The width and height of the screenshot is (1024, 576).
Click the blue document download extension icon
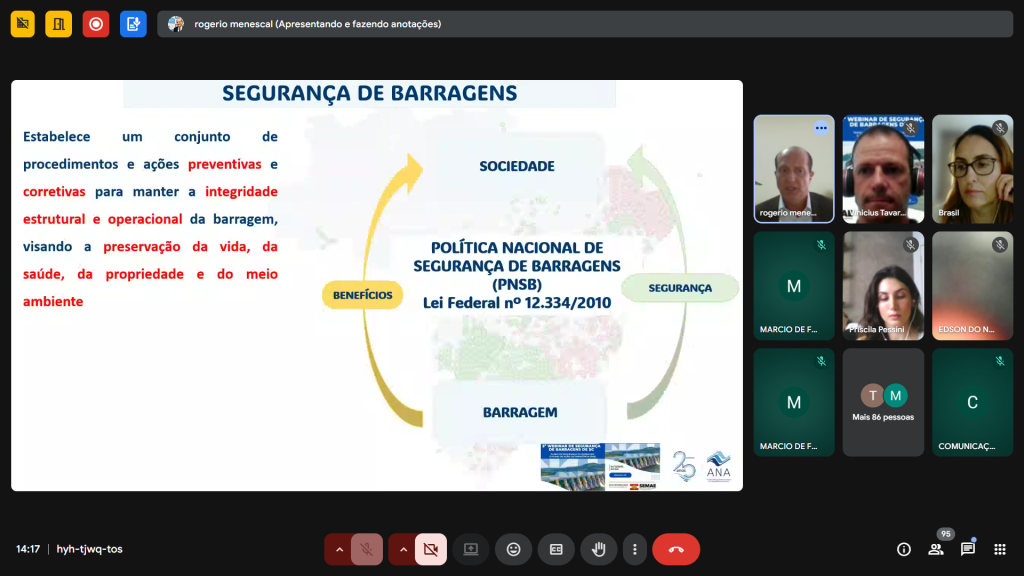point(133,24)
